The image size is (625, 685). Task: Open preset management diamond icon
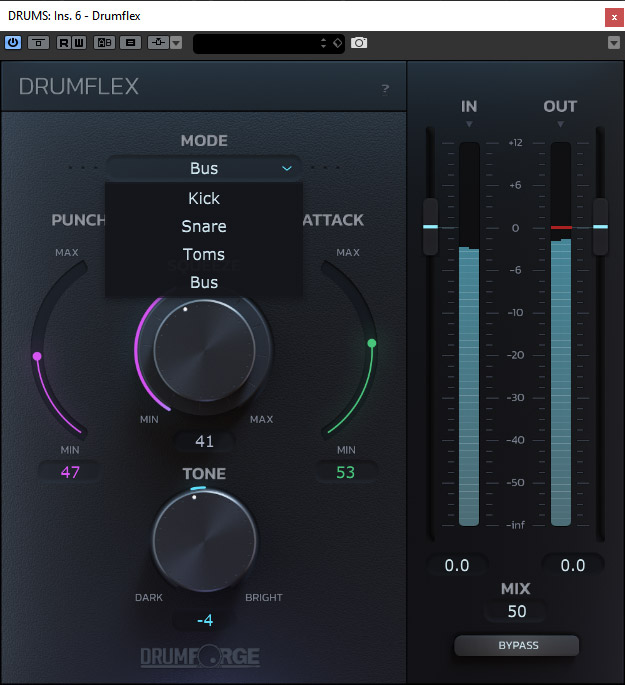[x=338, y=43]
